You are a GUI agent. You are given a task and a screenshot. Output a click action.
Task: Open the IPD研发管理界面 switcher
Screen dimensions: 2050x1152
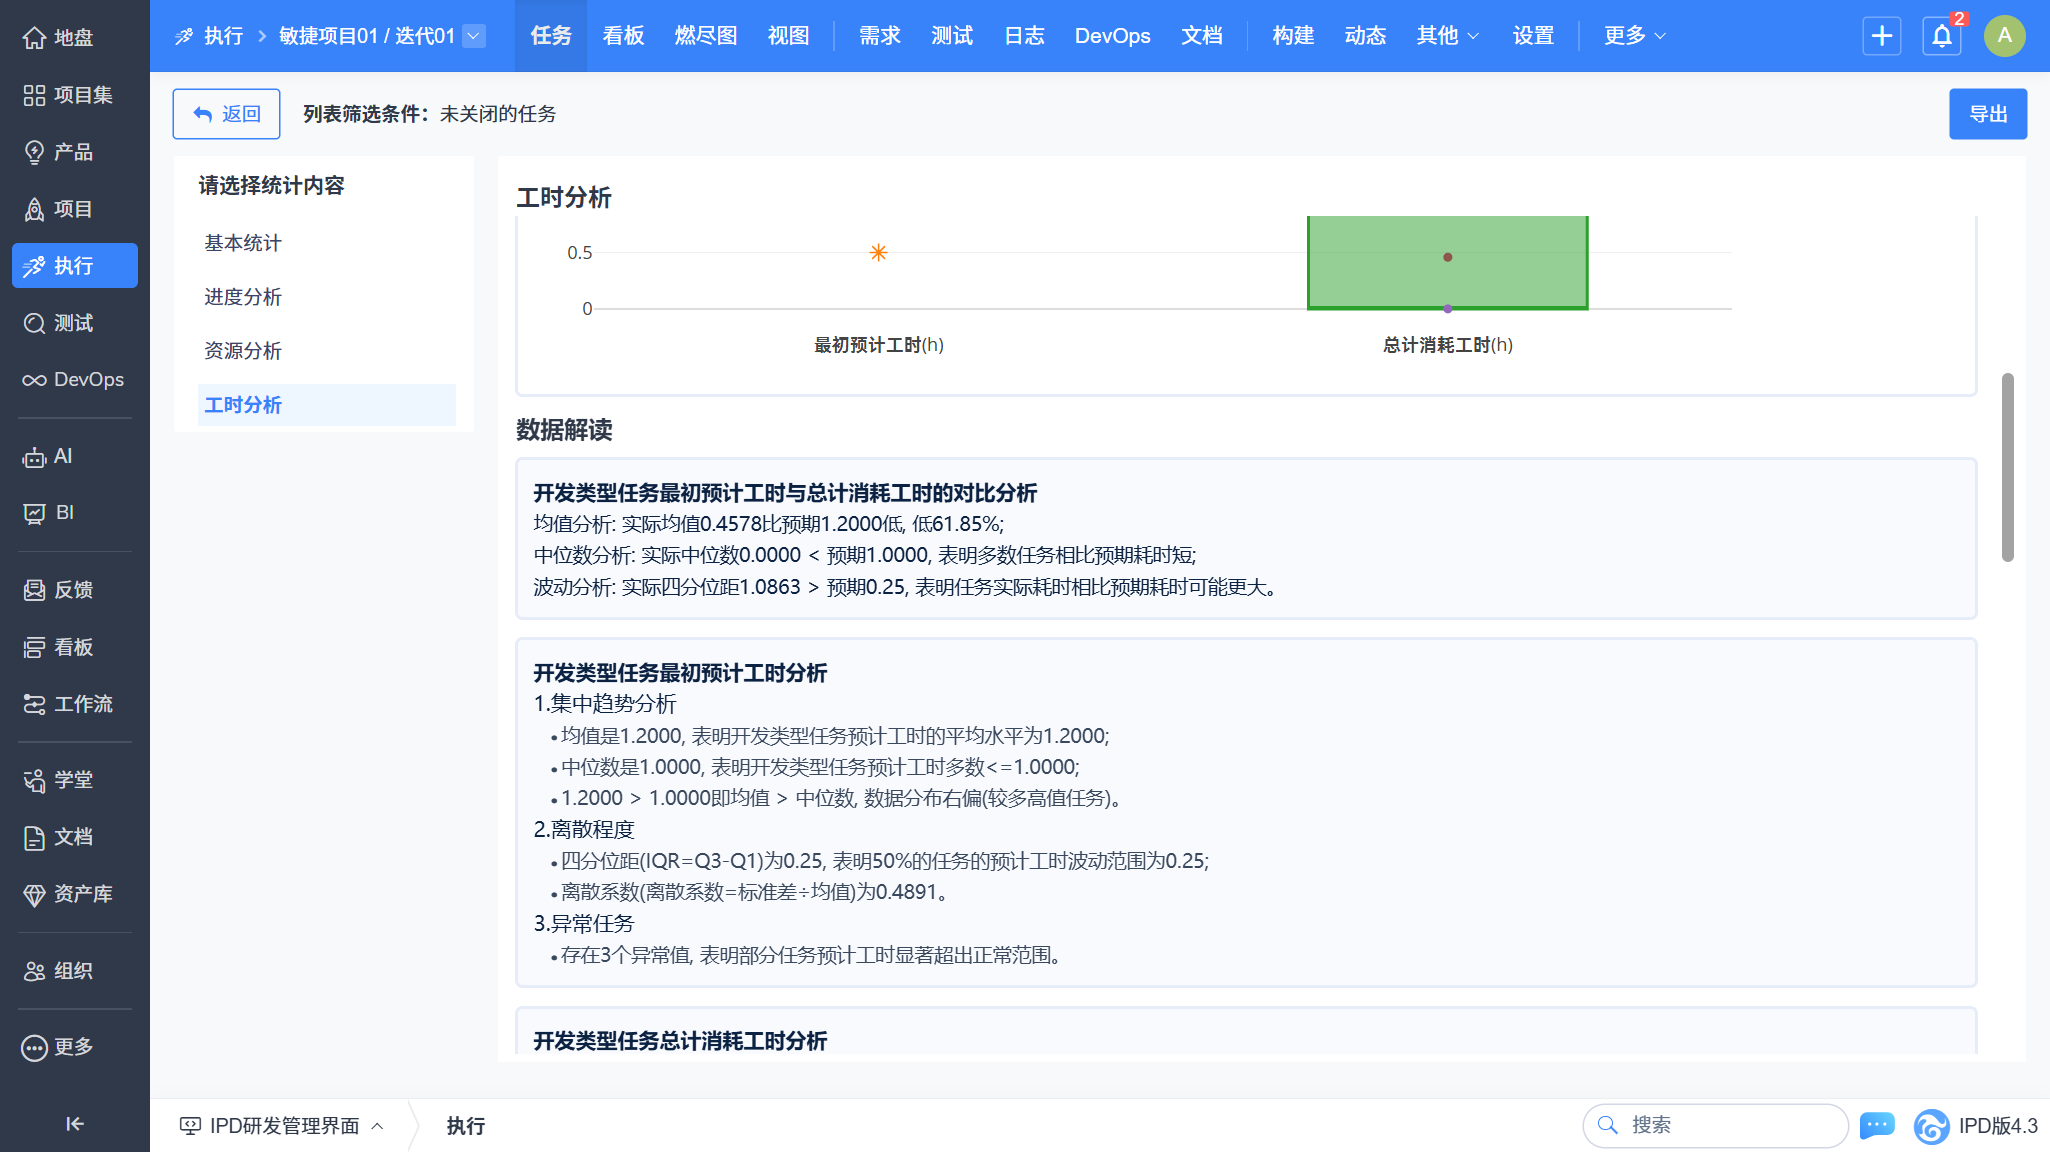(282, 1126)
